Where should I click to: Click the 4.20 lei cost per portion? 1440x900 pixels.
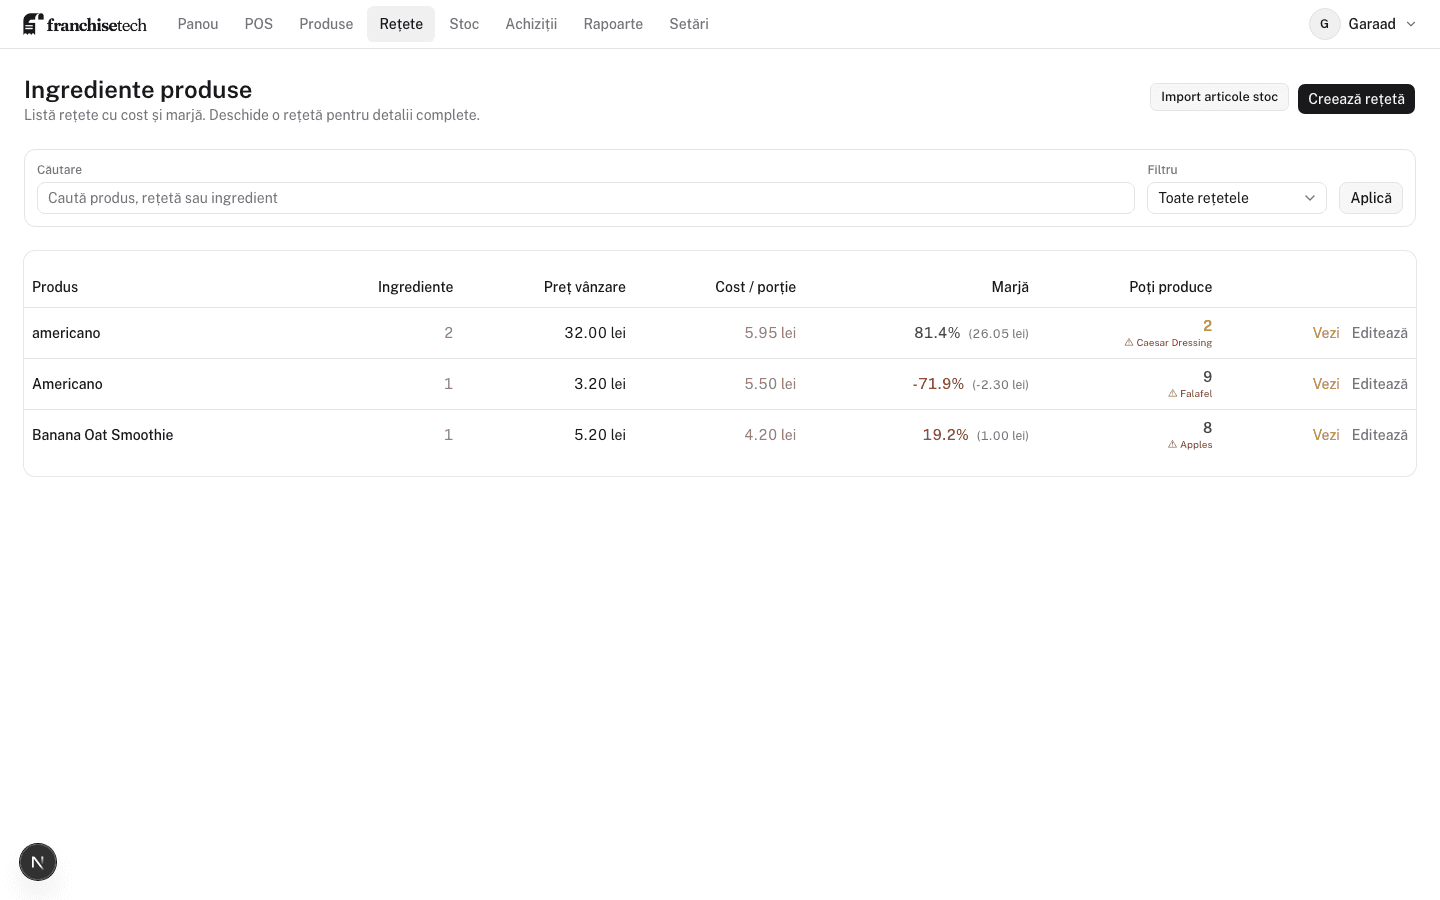click(770, 435)
